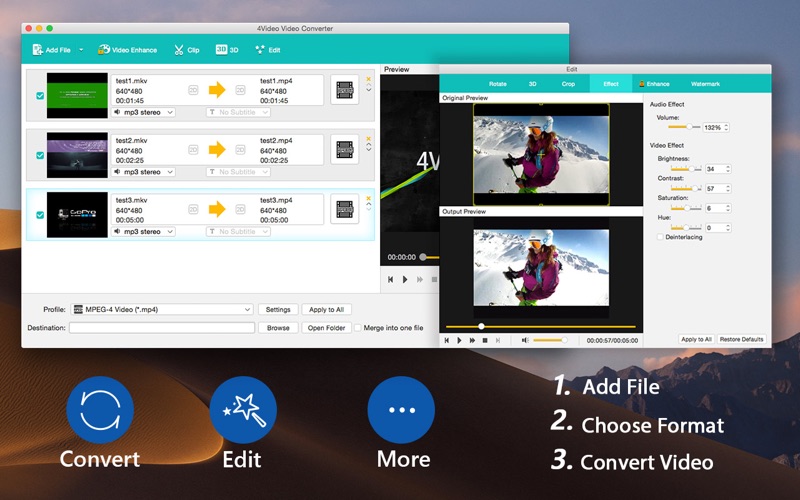Select the test3.mkv GoPro thumbnail

click(x=77, y=215)
